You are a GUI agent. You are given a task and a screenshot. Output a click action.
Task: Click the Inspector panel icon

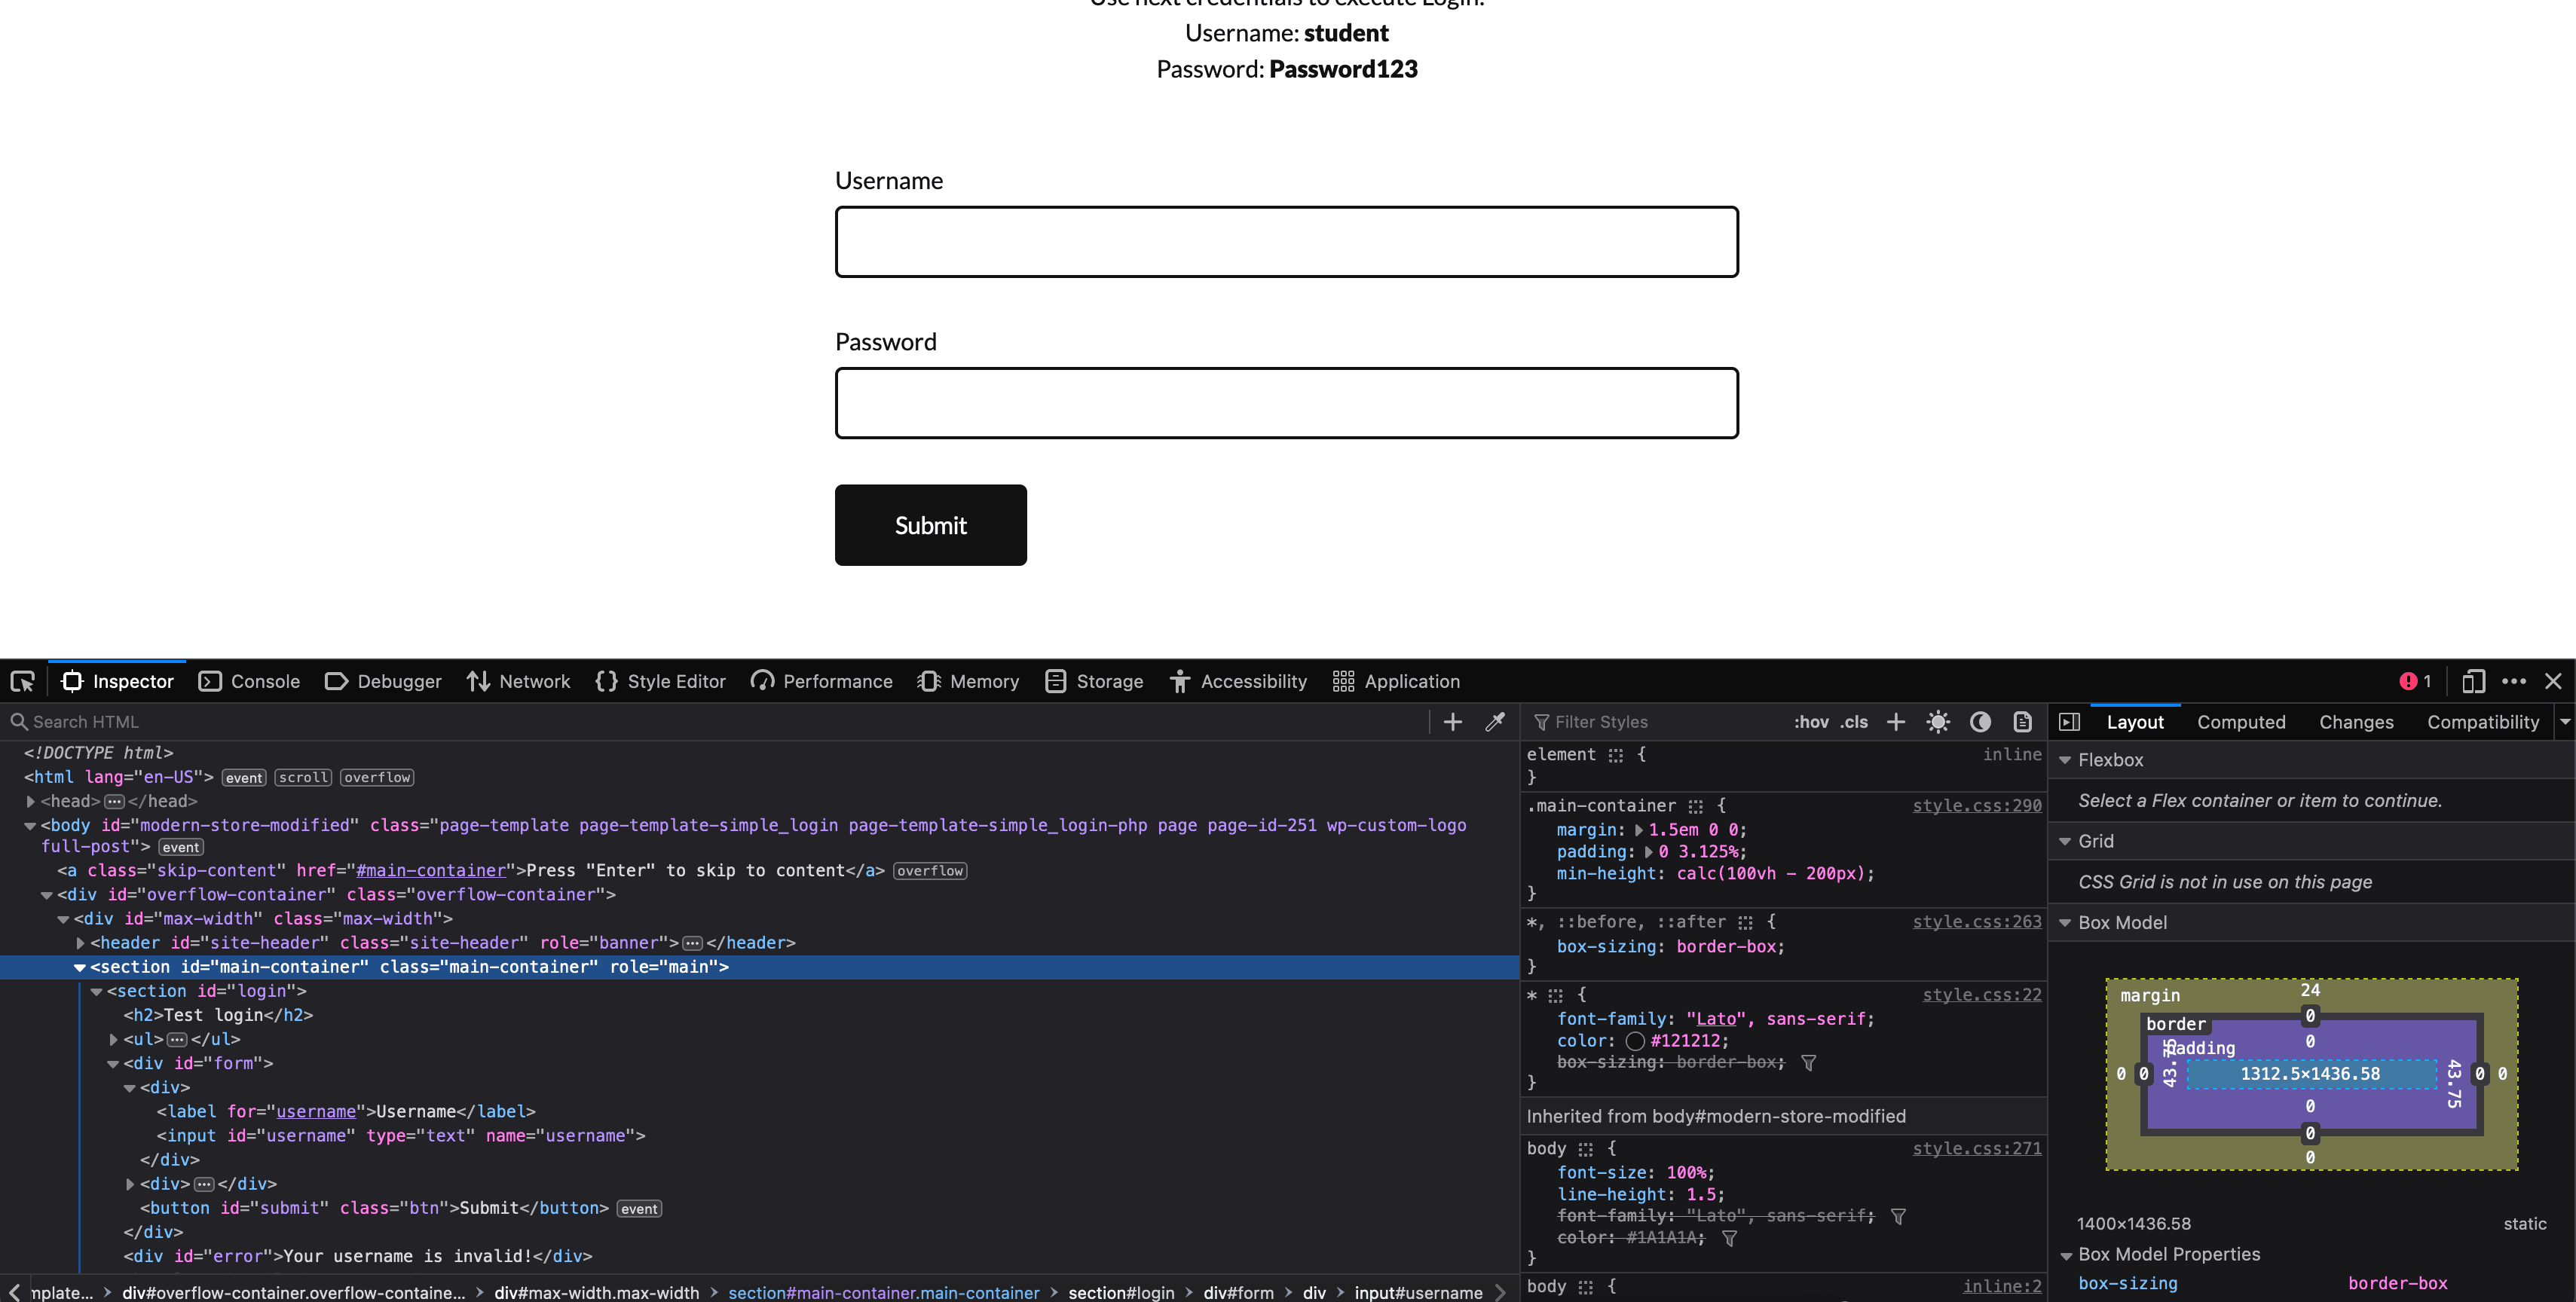tap(72, 681)
